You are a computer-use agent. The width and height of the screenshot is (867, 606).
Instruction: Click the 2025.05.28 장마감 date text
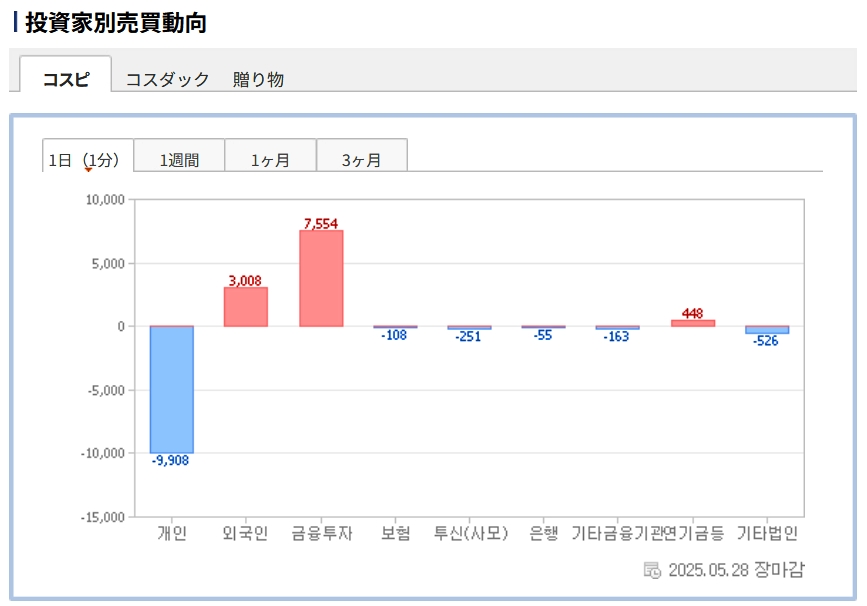coord(735,570)
